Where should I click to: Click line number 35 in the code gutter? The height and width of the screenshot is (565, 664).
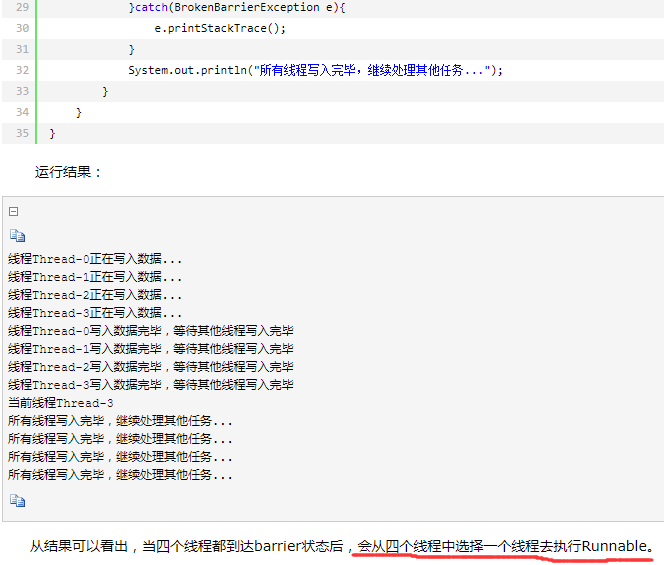[x=22, y=133]
